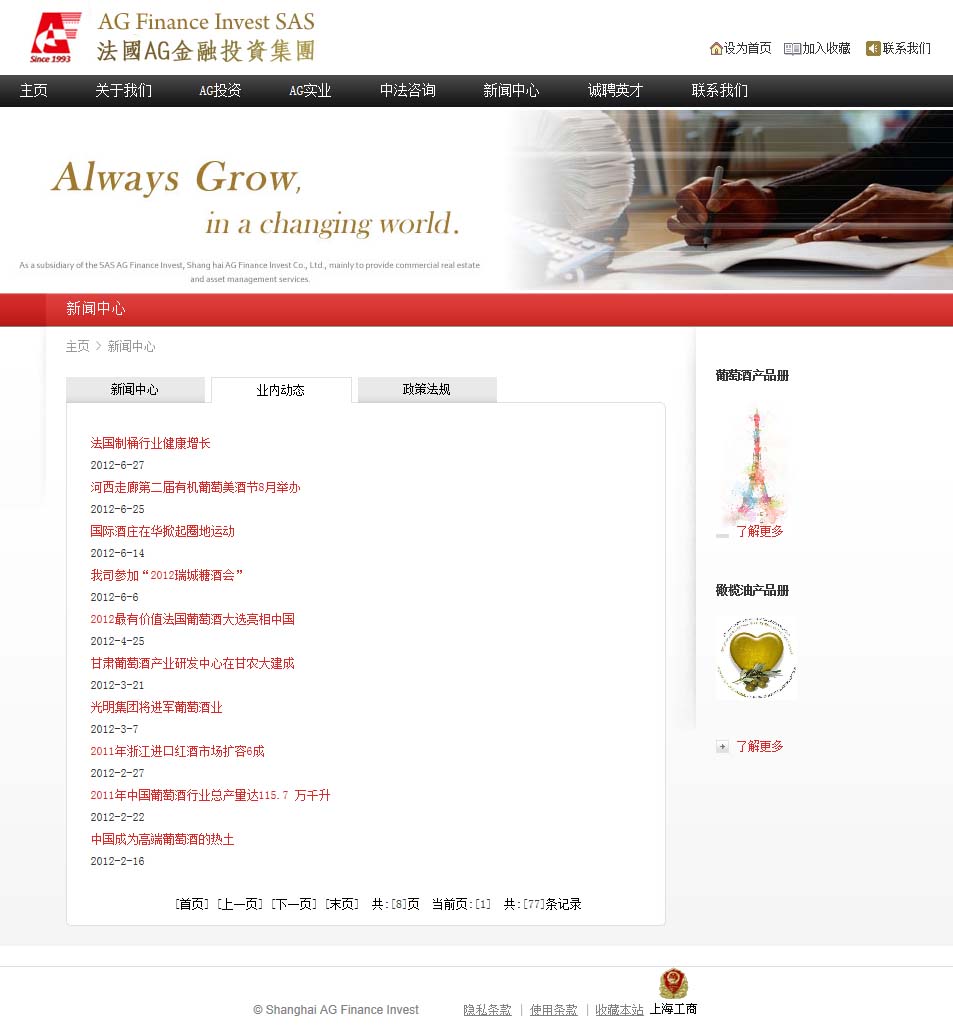Click the record count 共:[77]条记录
The height and width of the screenshot is (1028, 953).
543,904
